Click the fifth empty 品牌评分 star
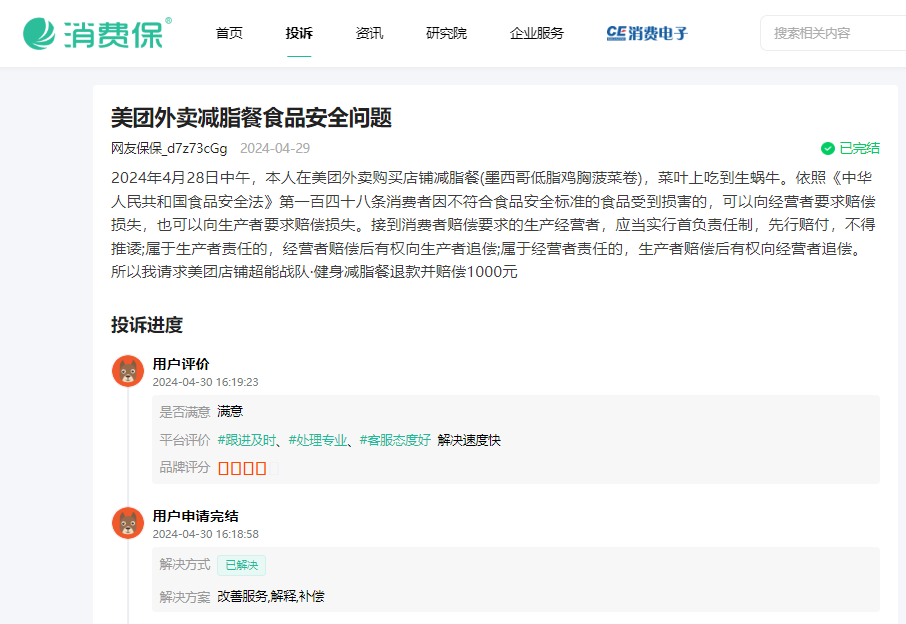The image size is (906, 624). coord(273,468)
